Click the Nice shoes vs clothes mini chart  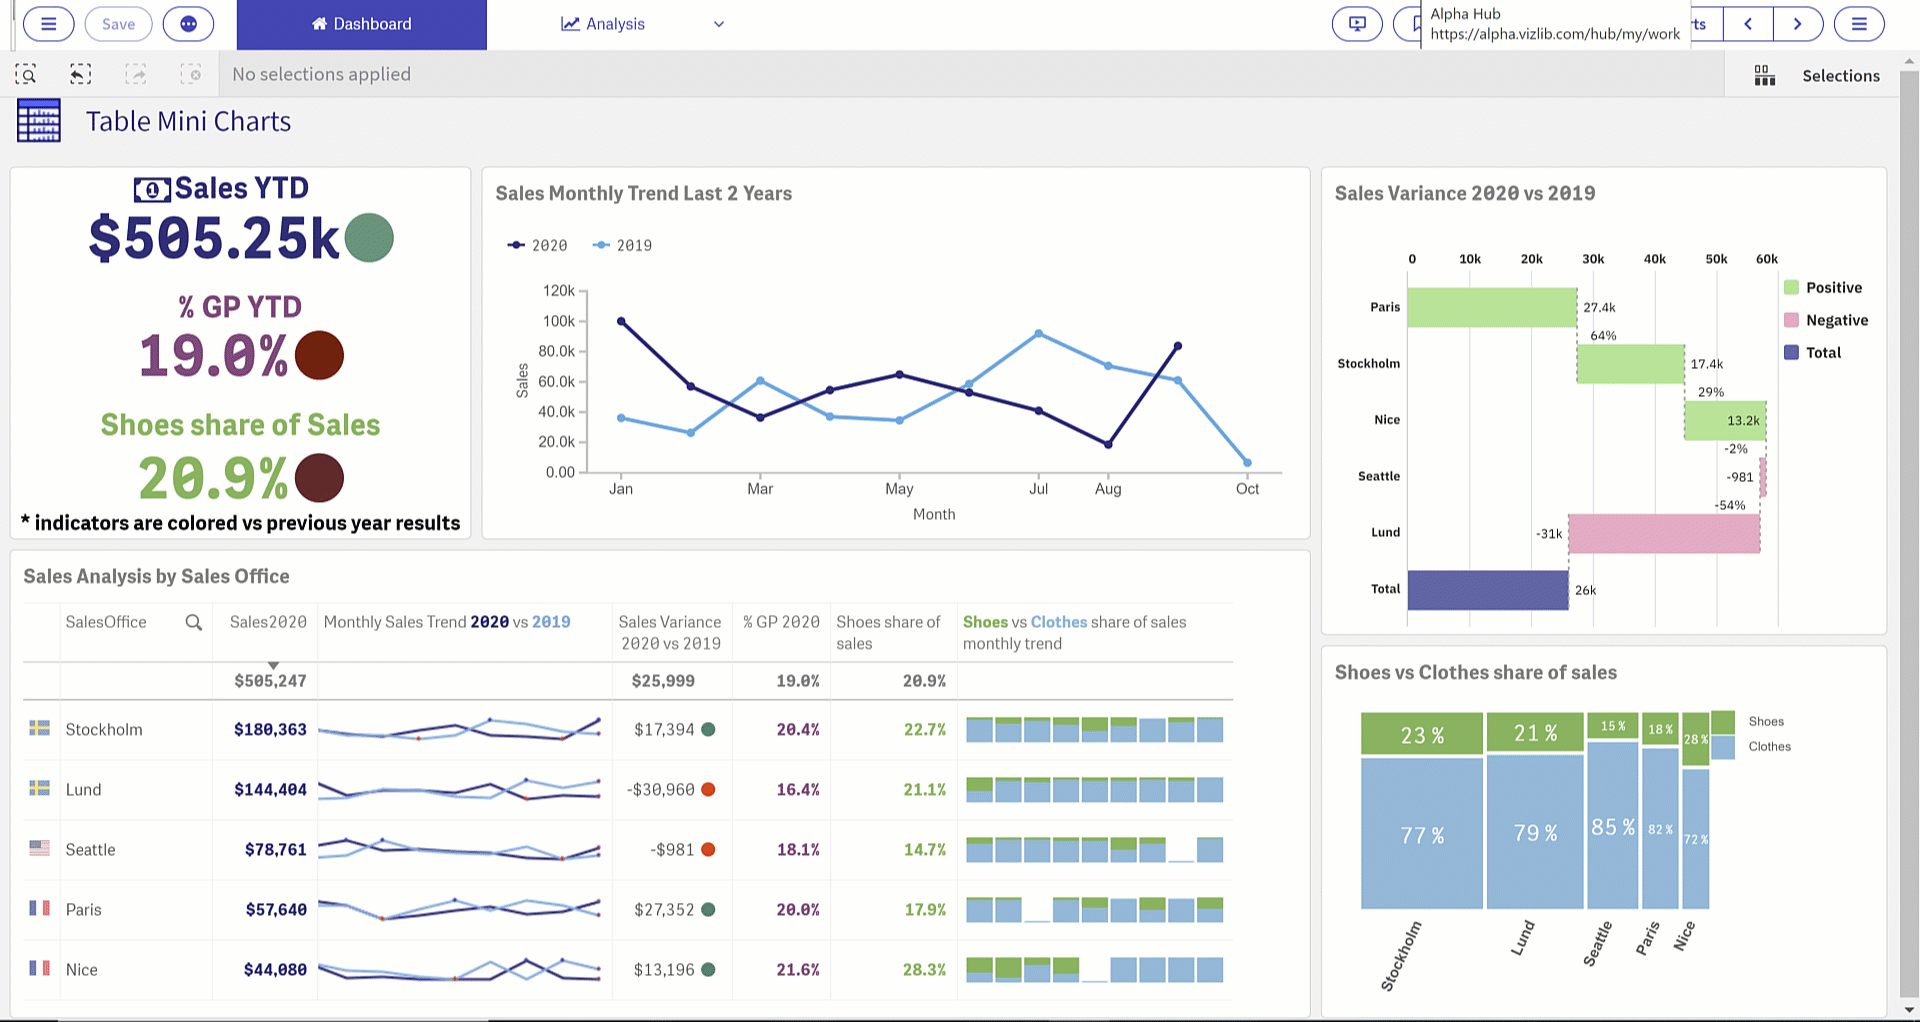coord(1095,970)
